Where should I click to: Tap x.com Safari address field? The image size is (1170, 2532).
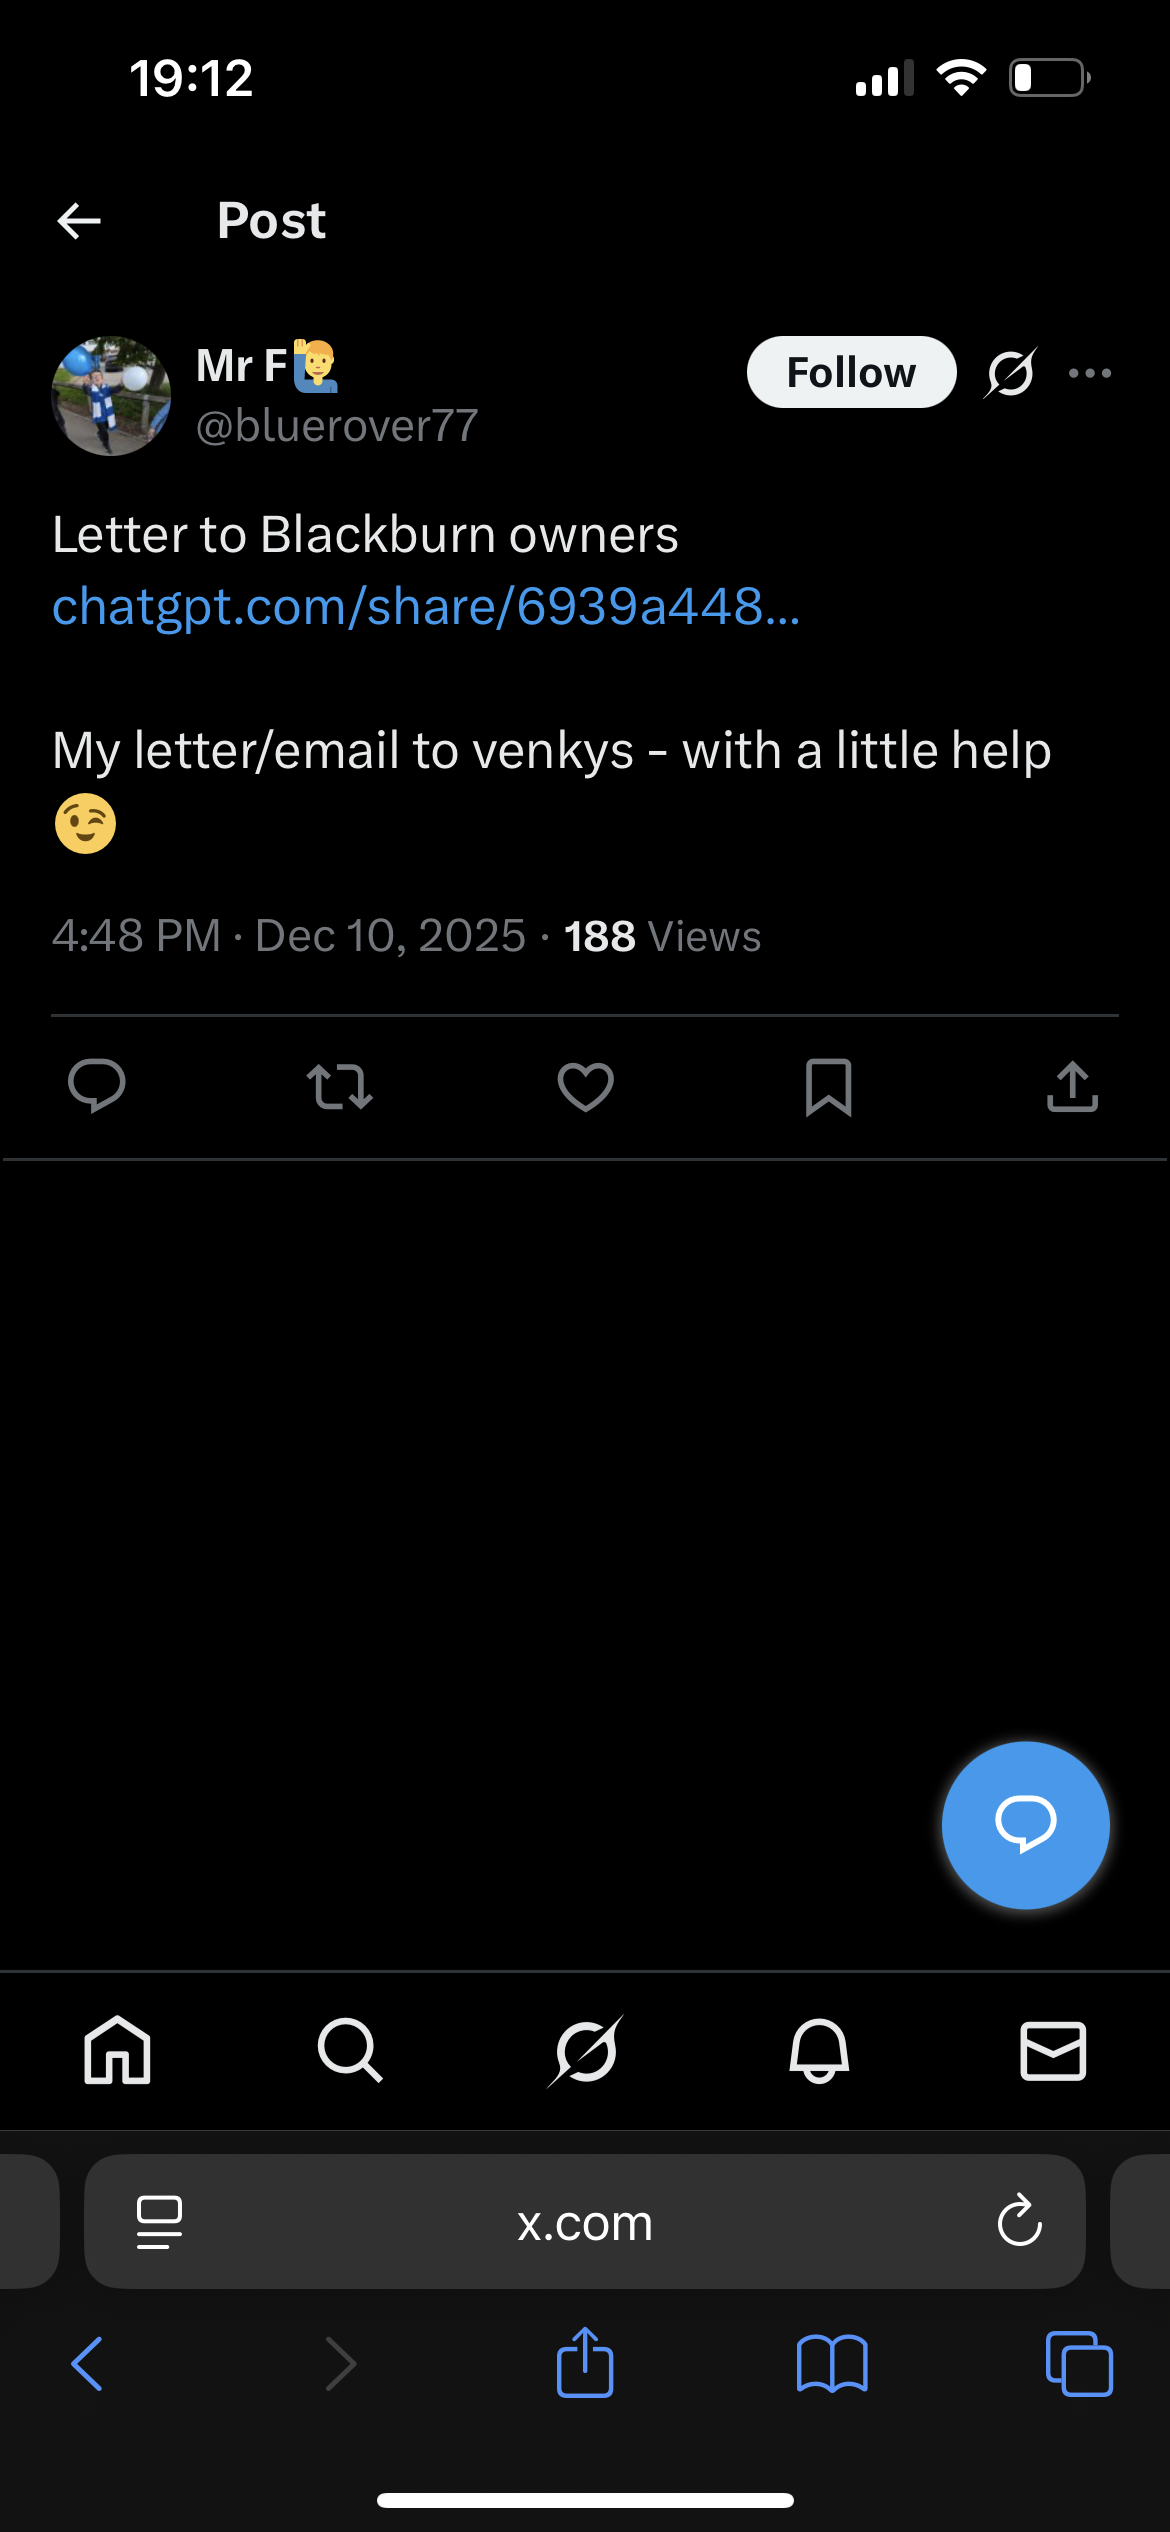[585, 2222]
